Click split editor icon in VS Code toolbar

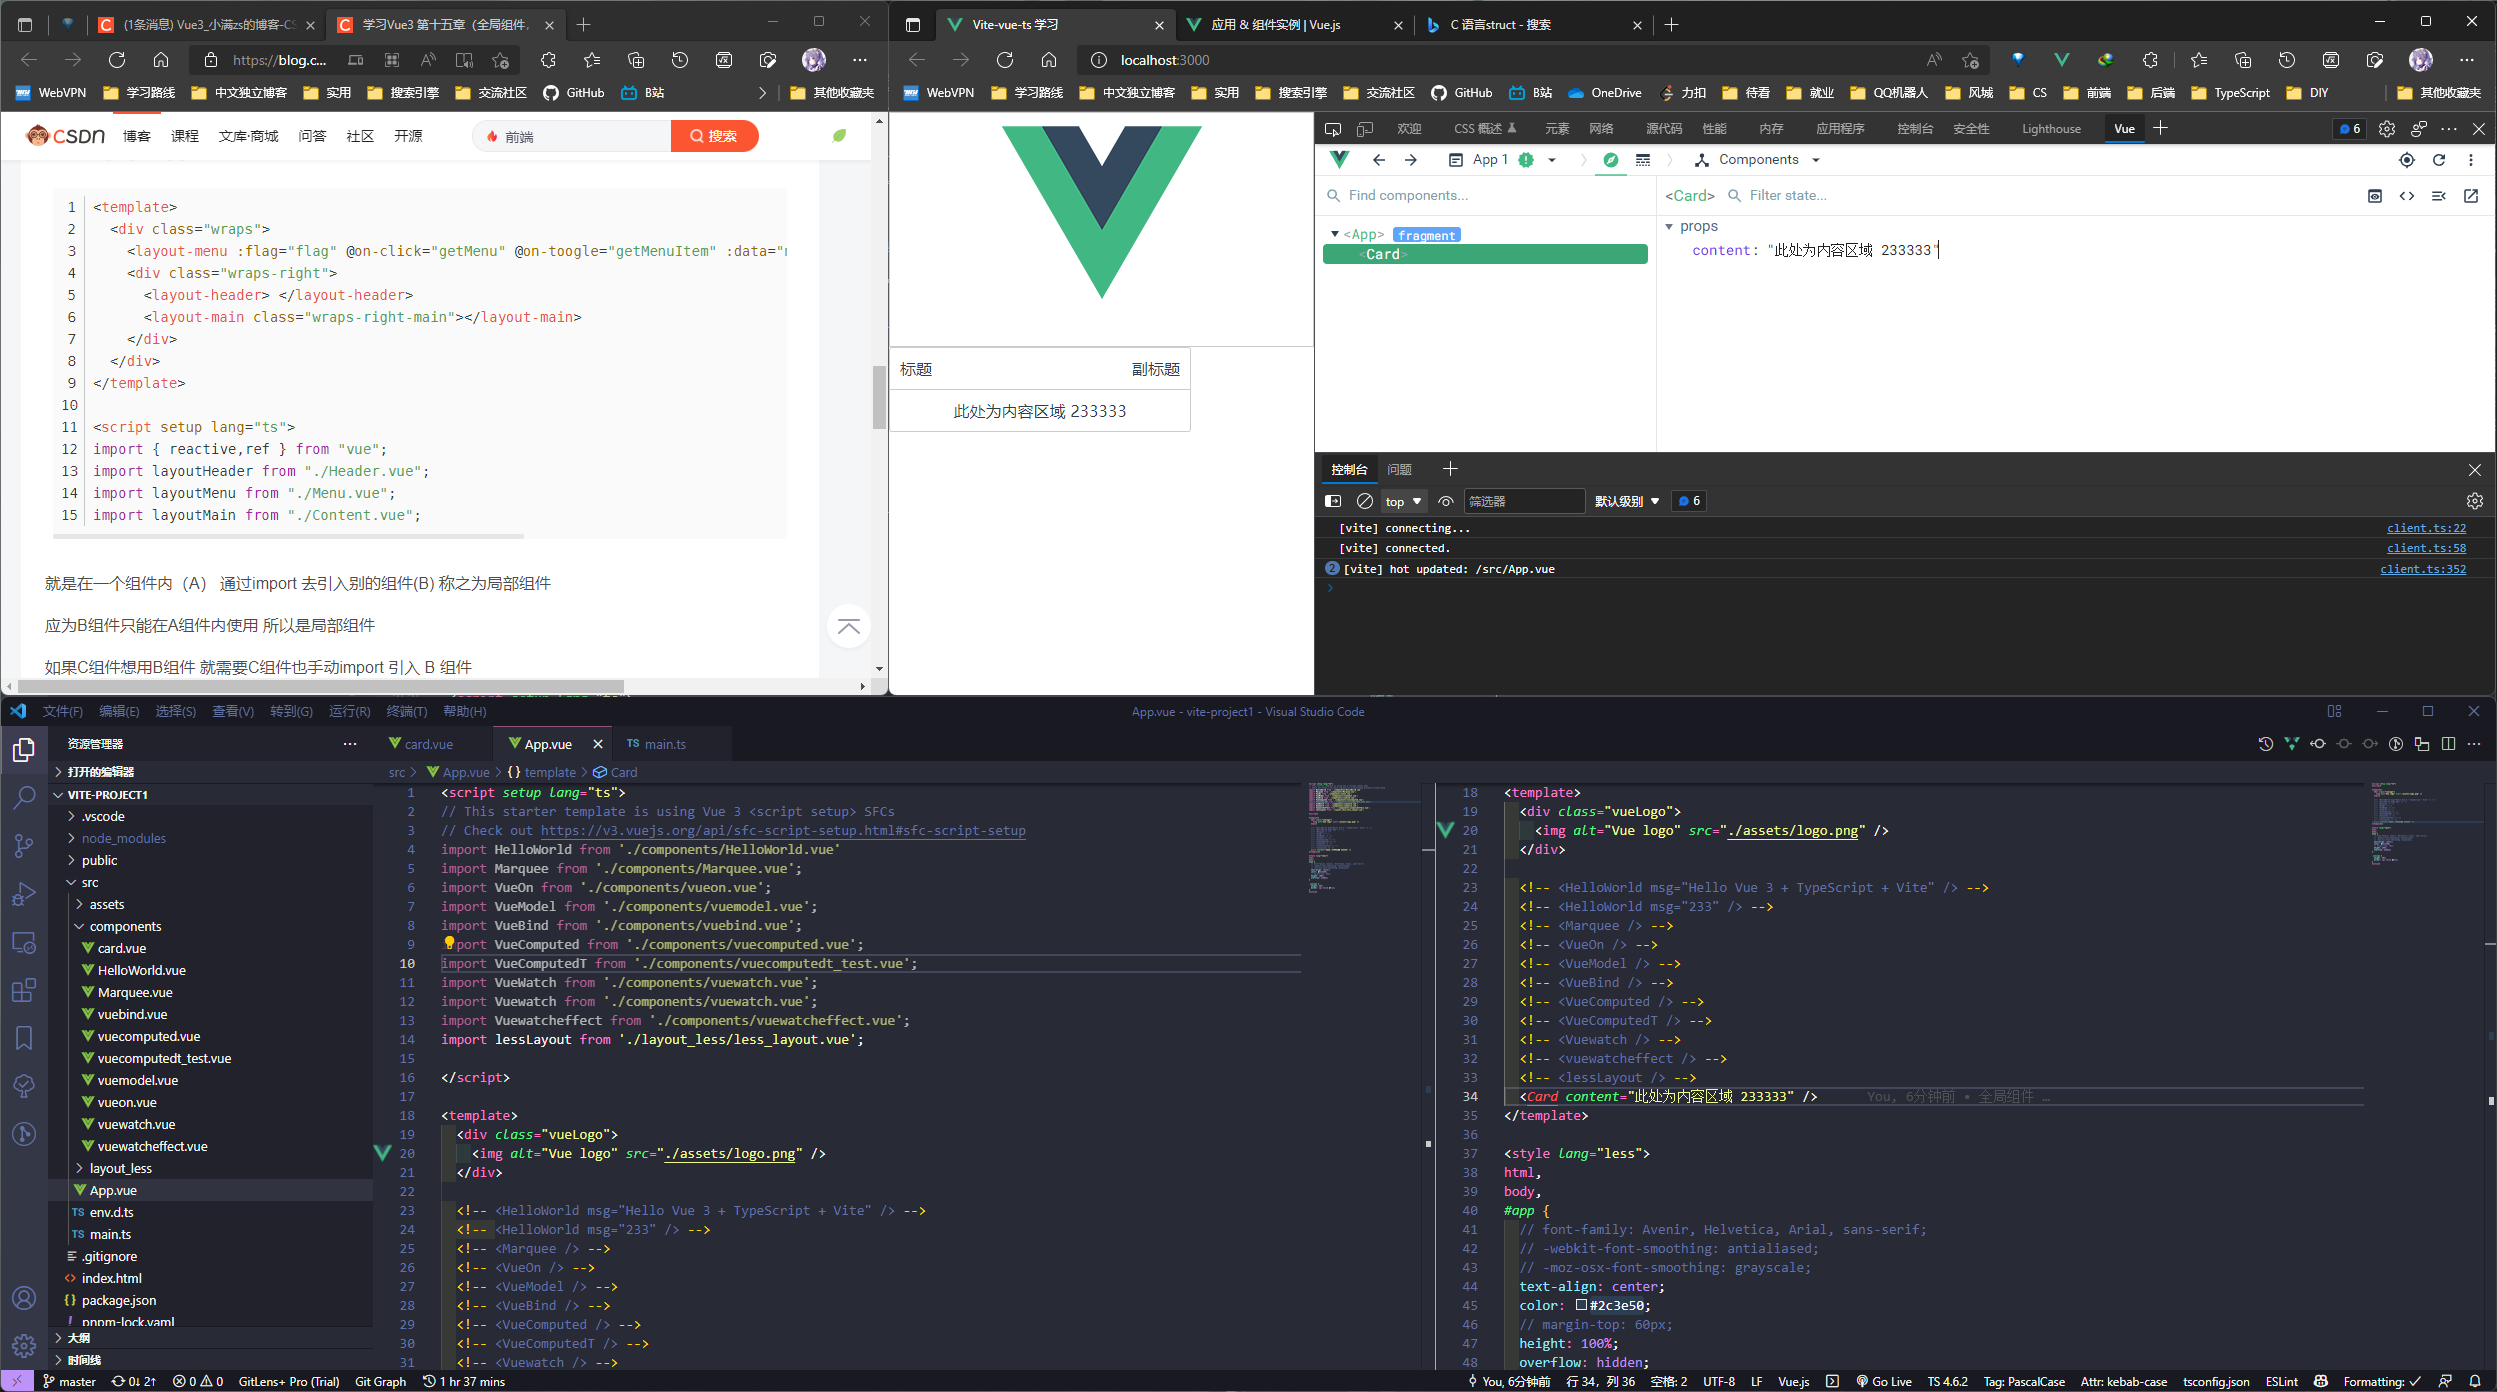[x=2448, y=744]
